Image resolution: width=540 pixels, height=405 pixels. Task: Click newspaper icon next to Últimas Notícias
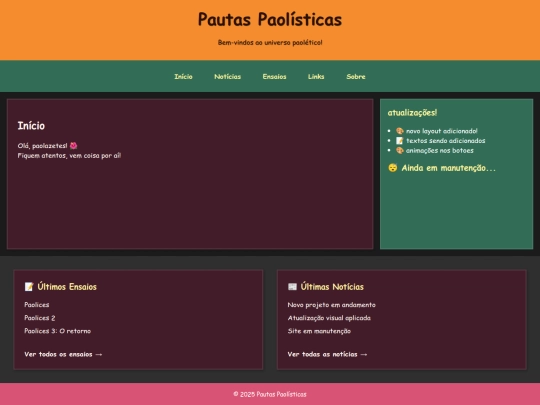tap(292, 287)
